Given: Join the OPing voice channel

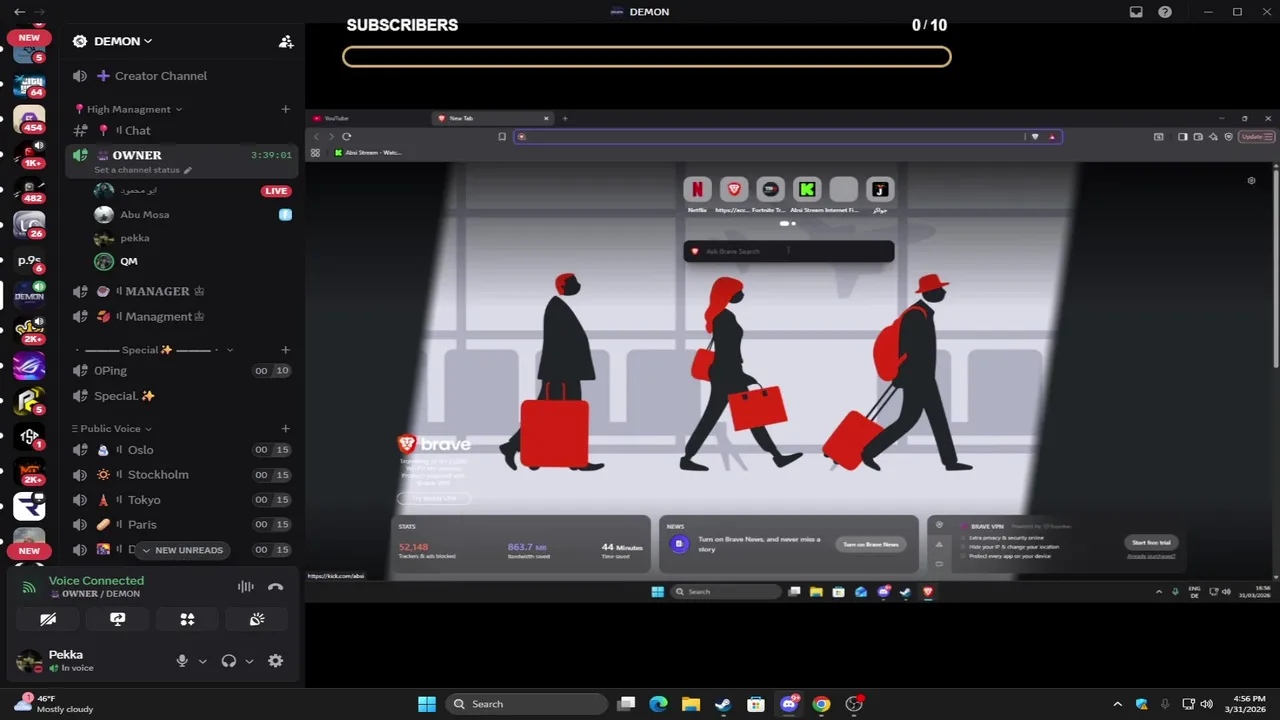Looking at the screenshot, I should click(x=182, y=370).
